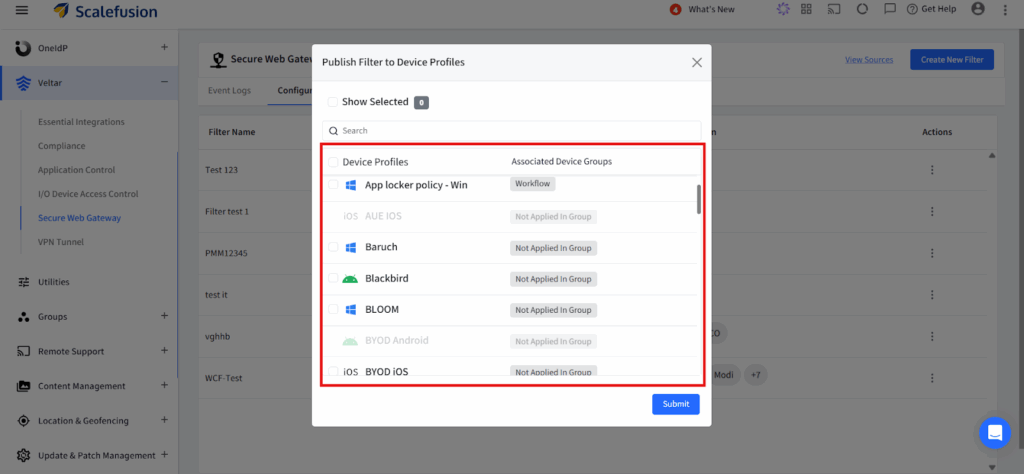Open I/O Device Access Control in sidebar
Screen dimensions: 1024x474
(88, 194)
